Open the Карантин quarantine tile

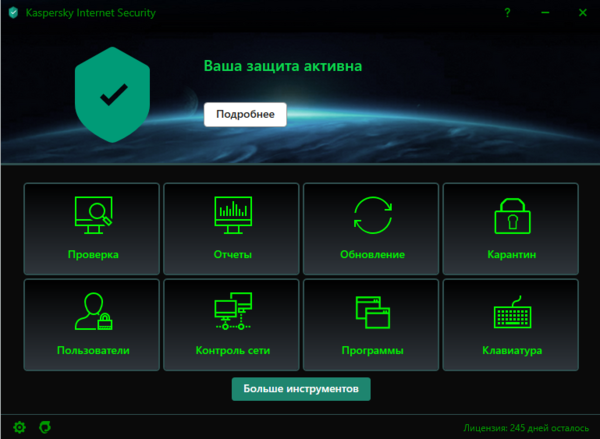pos(510,228)
